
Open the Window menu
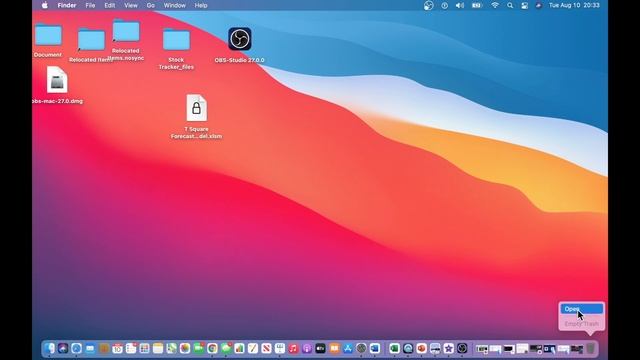click(x=174, y=5)
